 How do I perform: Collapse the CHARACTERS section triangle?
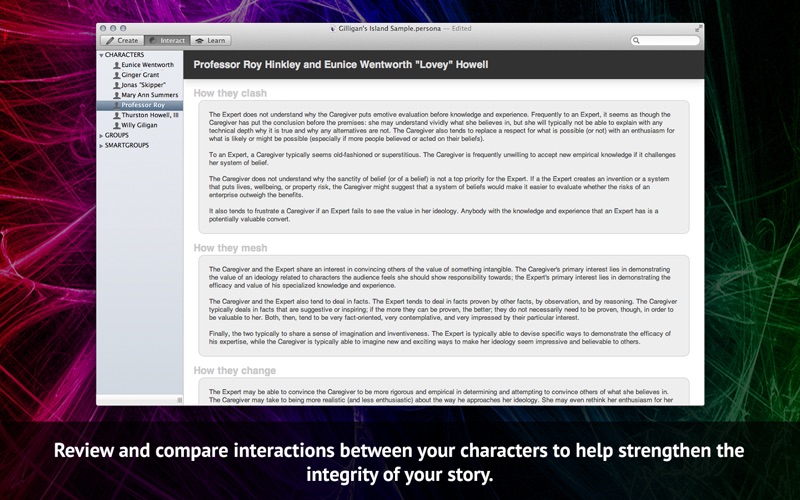tap(101, 55)
